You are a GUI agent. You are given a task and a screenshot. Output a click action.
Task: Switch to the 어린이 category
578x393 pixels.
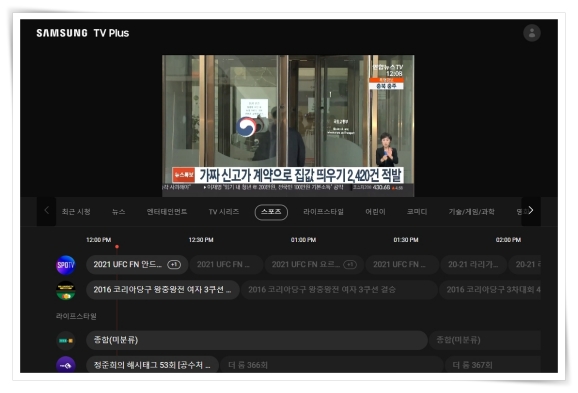(x=375, y=212)
